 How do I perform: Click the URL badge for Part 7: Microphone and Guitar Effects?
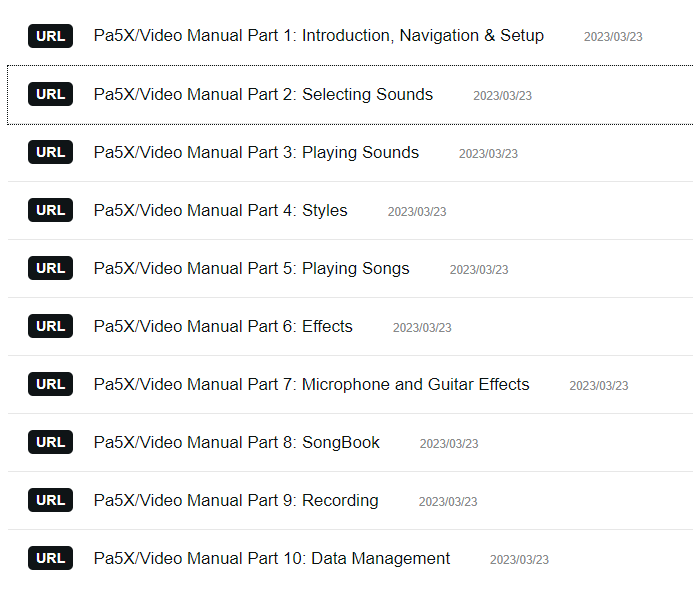point(50,384)
